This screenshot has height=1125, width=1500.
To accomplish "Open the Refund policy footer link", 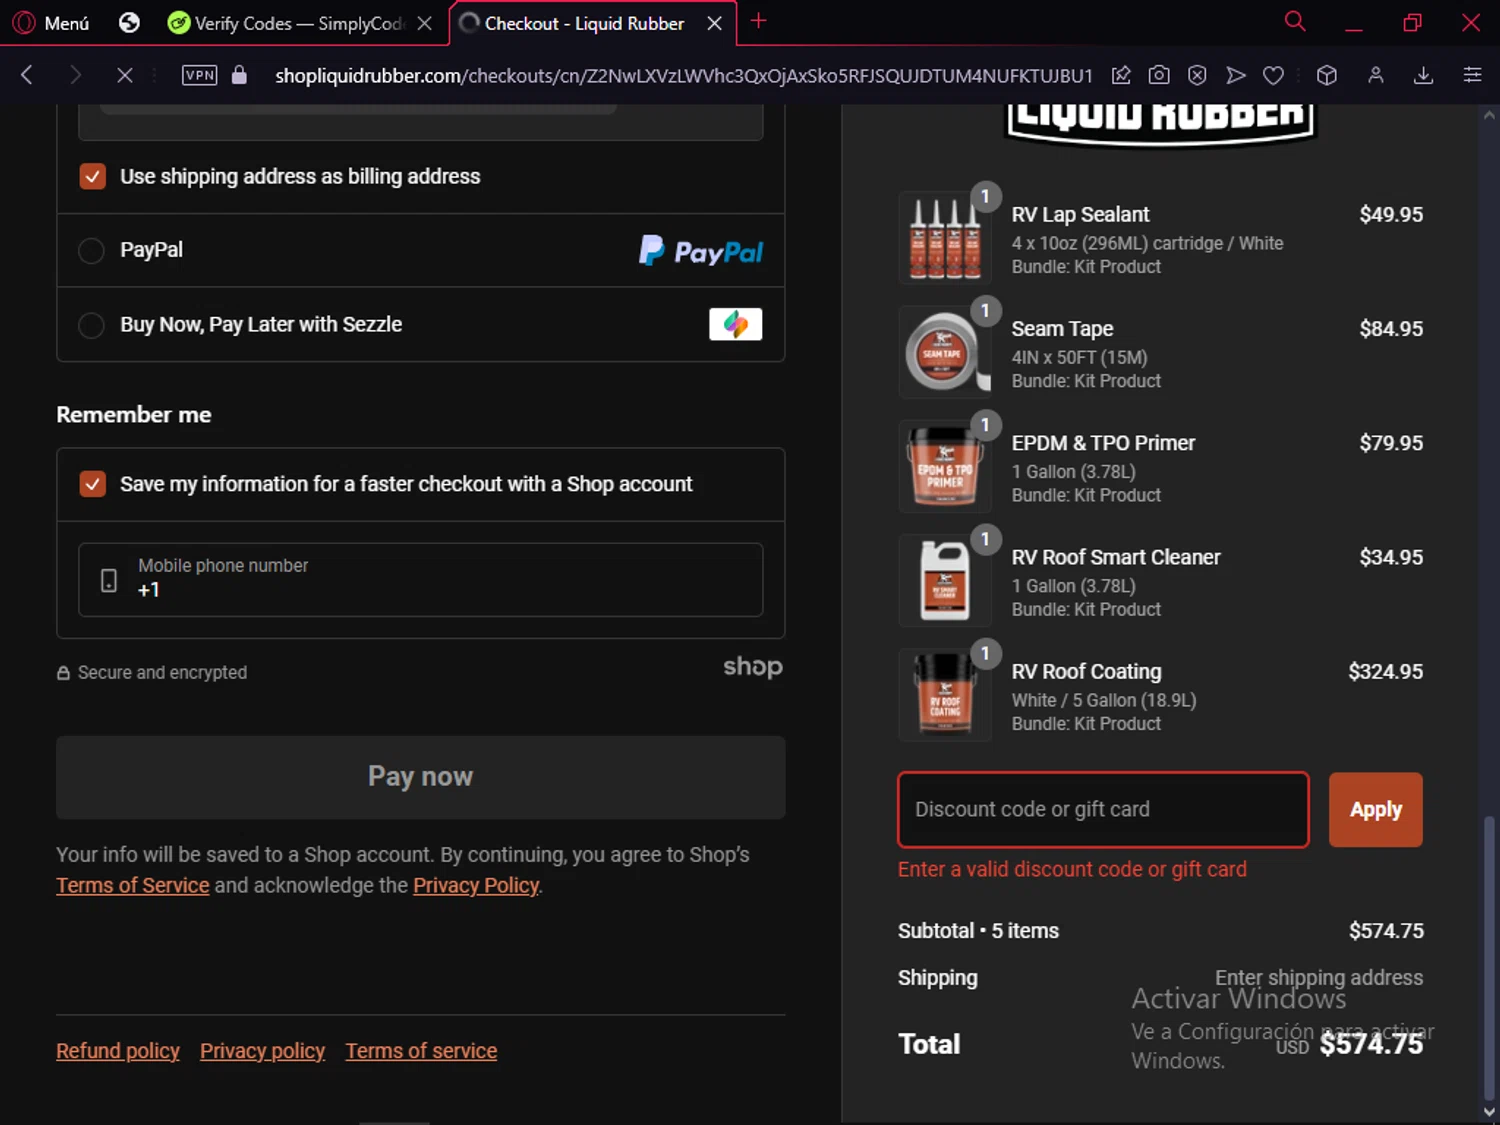I will tap(118, 1051).
